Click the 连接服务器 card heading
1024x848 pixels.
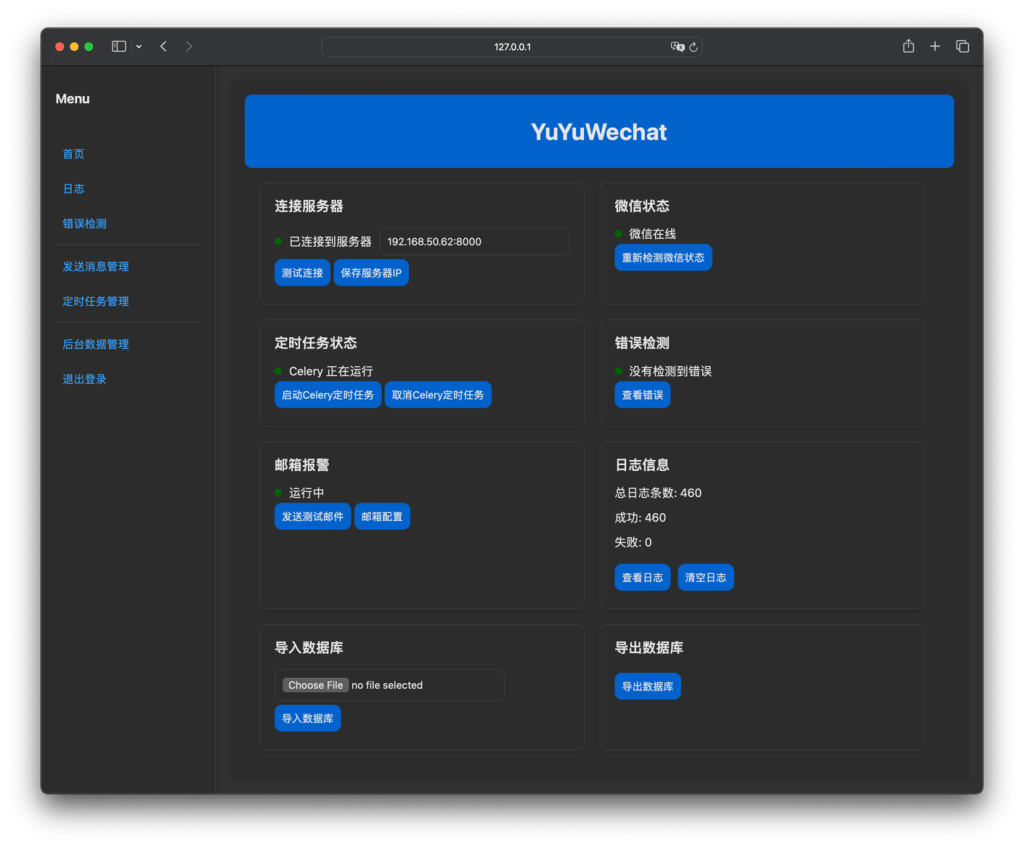[x=308, y=206]
